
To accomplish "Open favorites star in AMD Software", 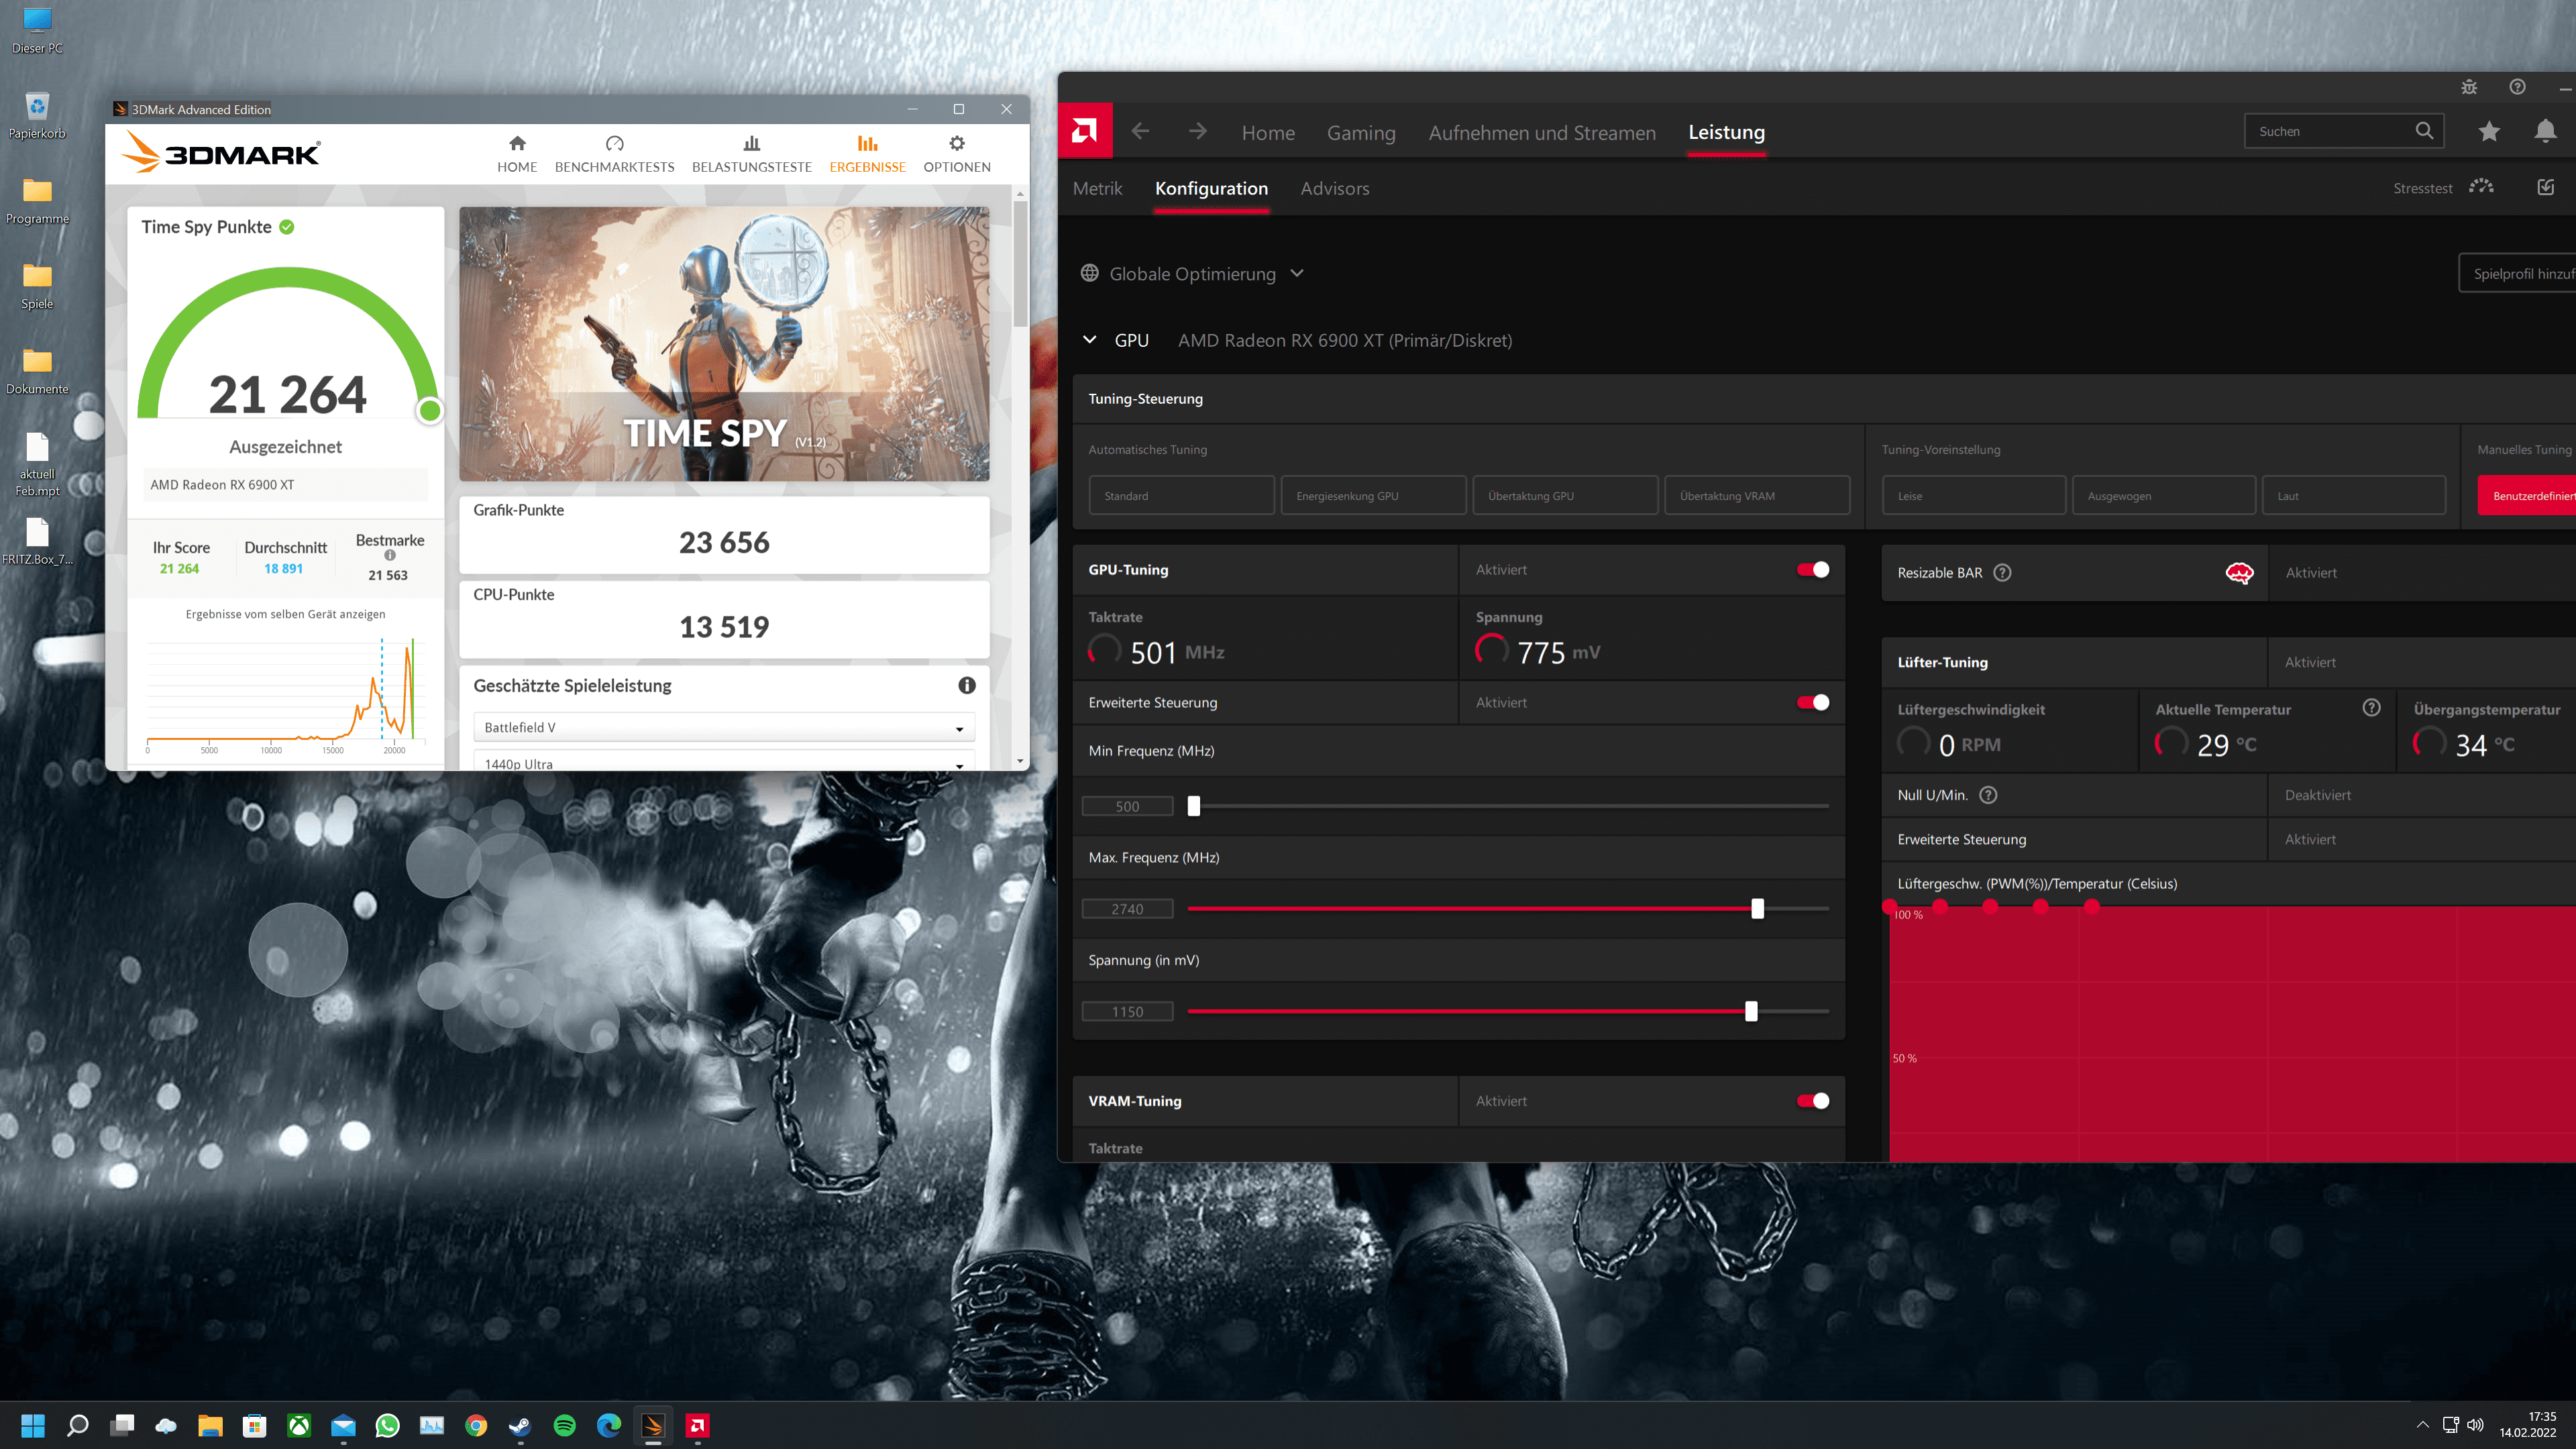I will pos(2489,131).
